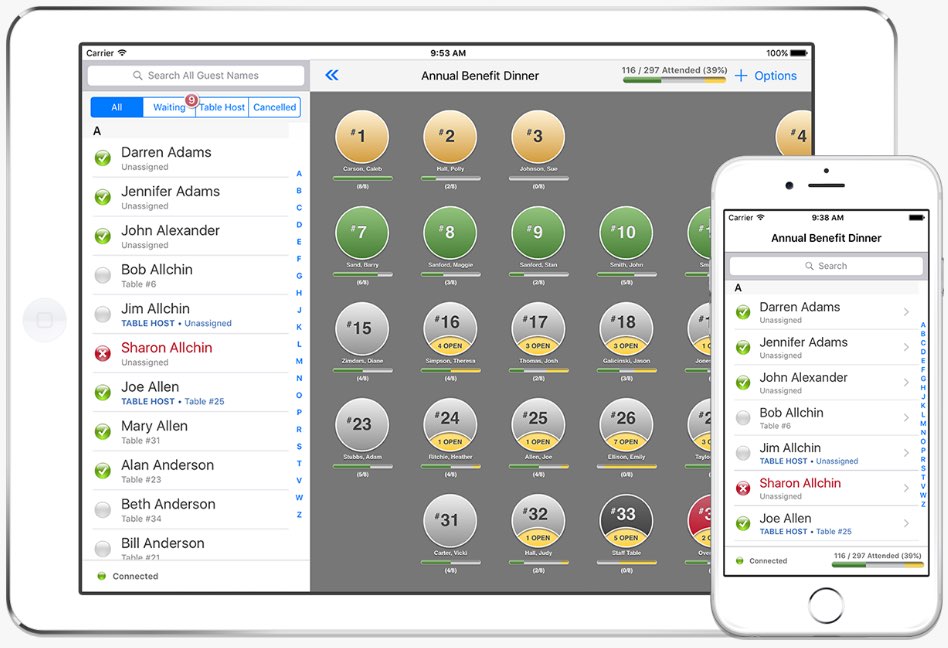Expand Darren Adams details on iPhone
The width and height of the screenshot is (948, 648).
(x=906, y=312)
